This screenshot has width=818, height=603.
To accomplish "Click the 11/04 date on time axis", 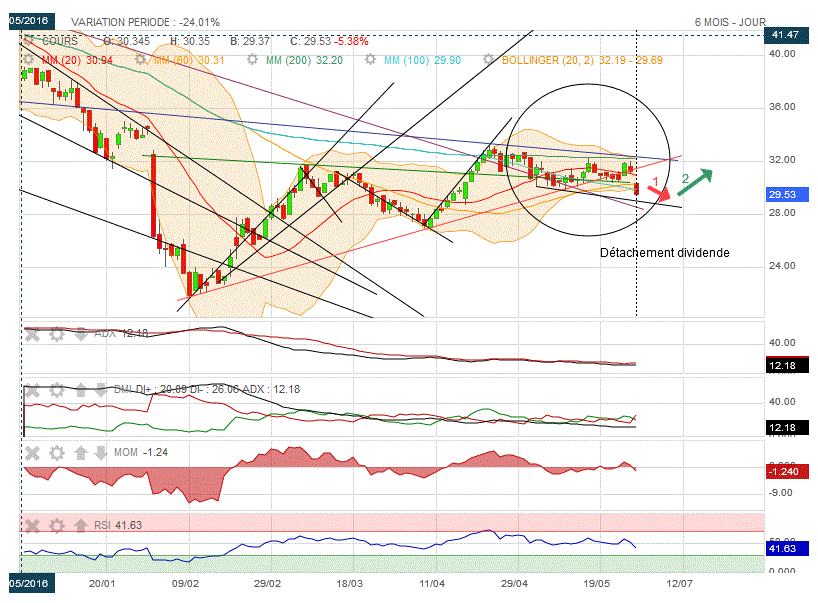I will click(x=432, y=583).
